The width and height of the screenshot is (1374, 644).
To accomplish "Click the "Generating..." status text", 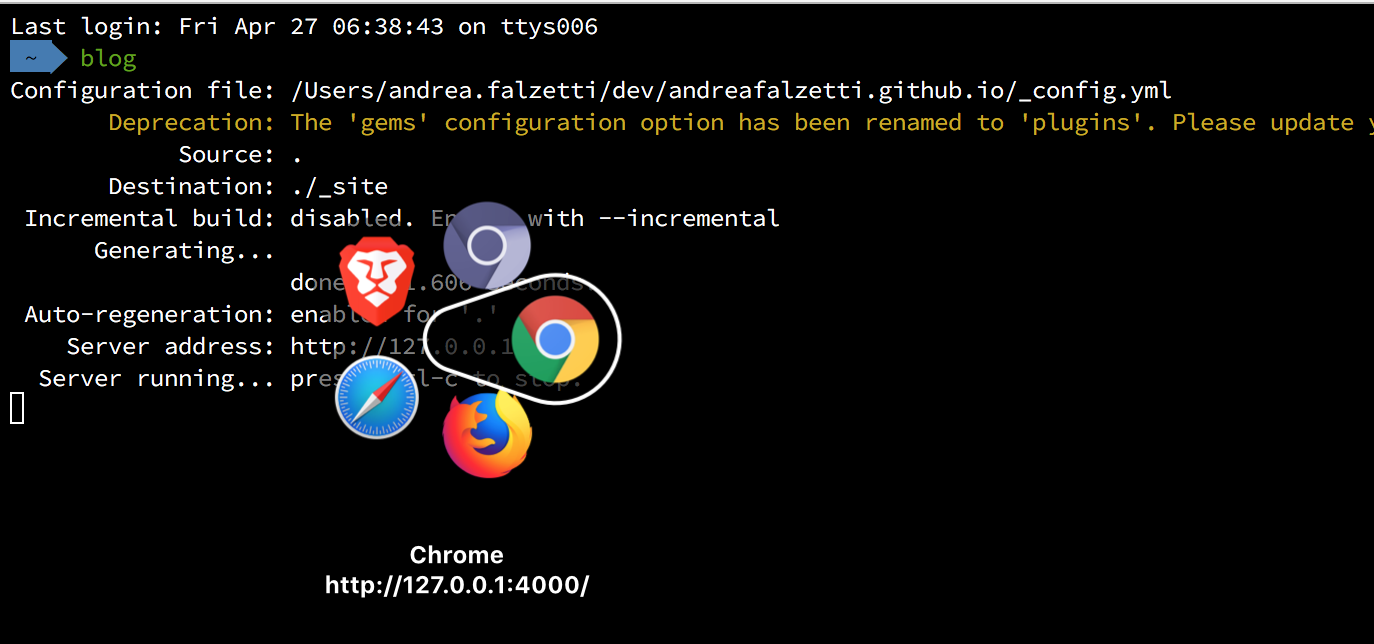I will pos(185,251).
